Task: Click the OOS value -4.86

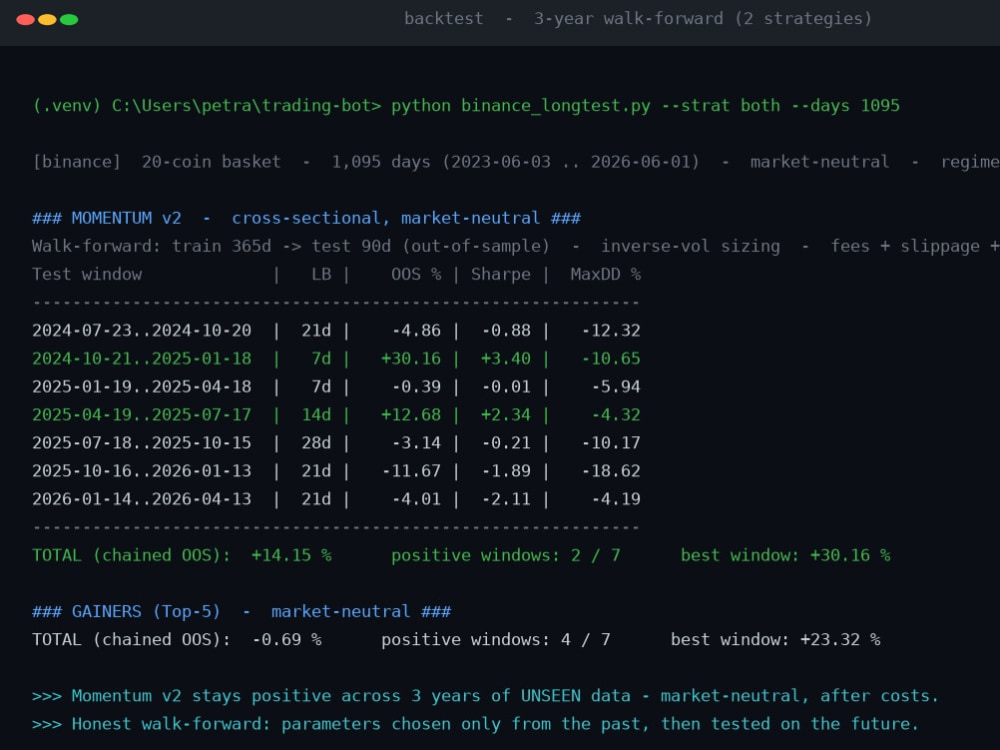Action: coord(416,330)
